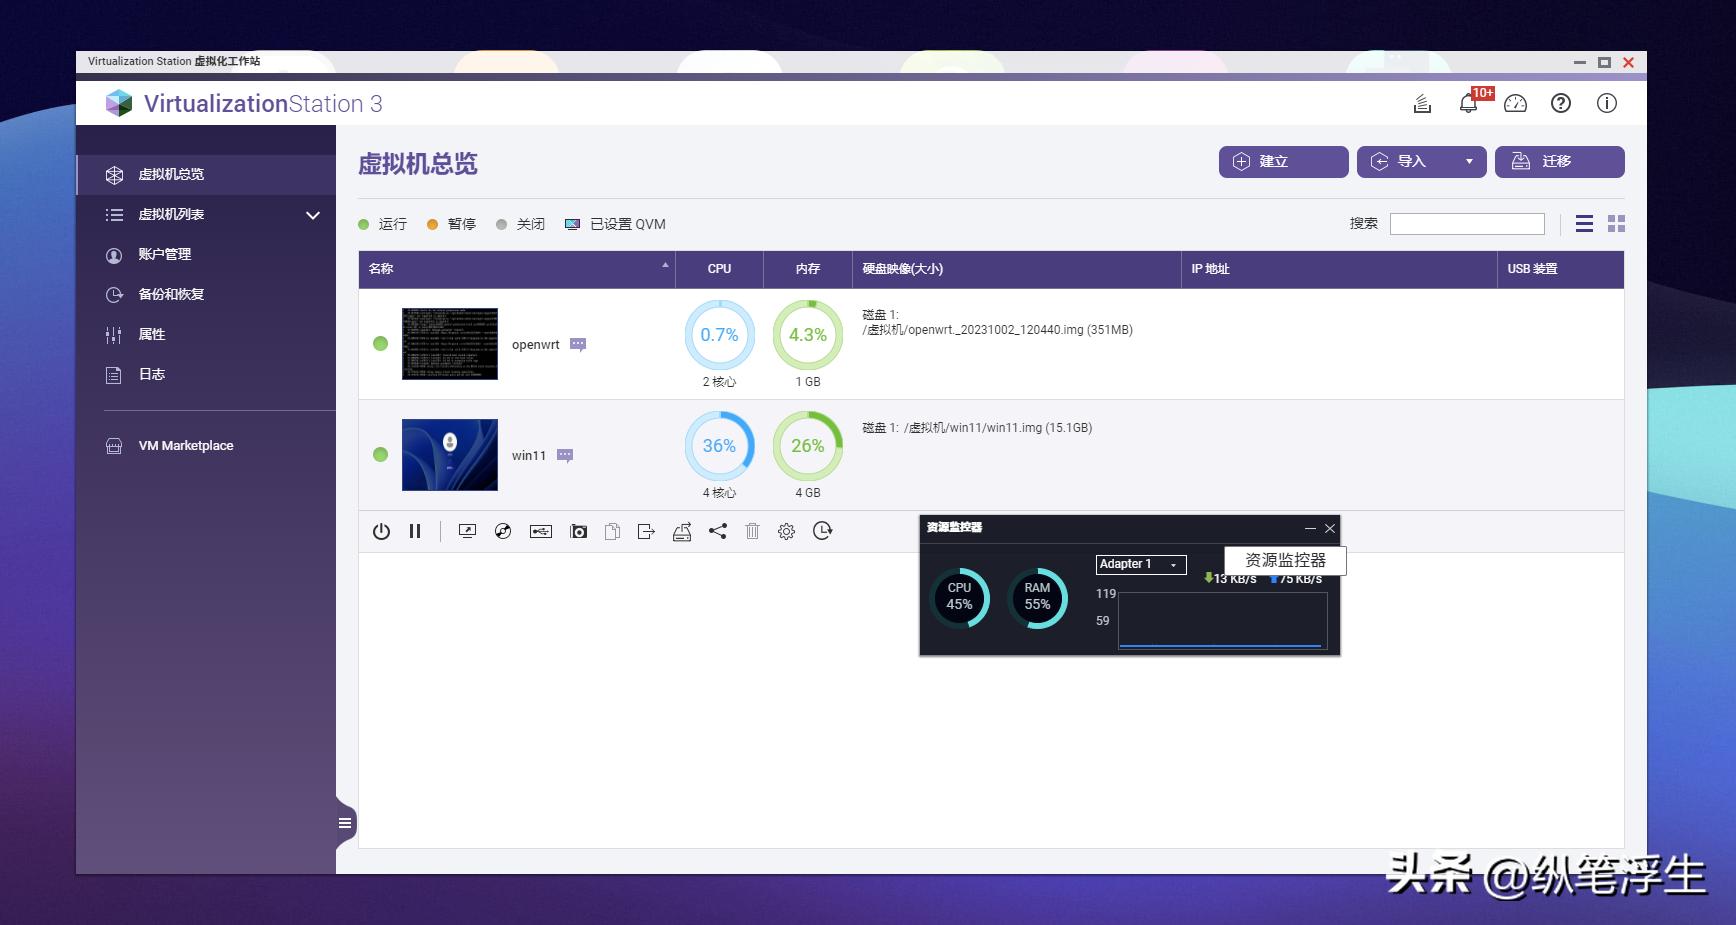Image resolution: width=1736 pixels, height=925 pixels.
Task: Switch to list view layout
Action: 1584,224
